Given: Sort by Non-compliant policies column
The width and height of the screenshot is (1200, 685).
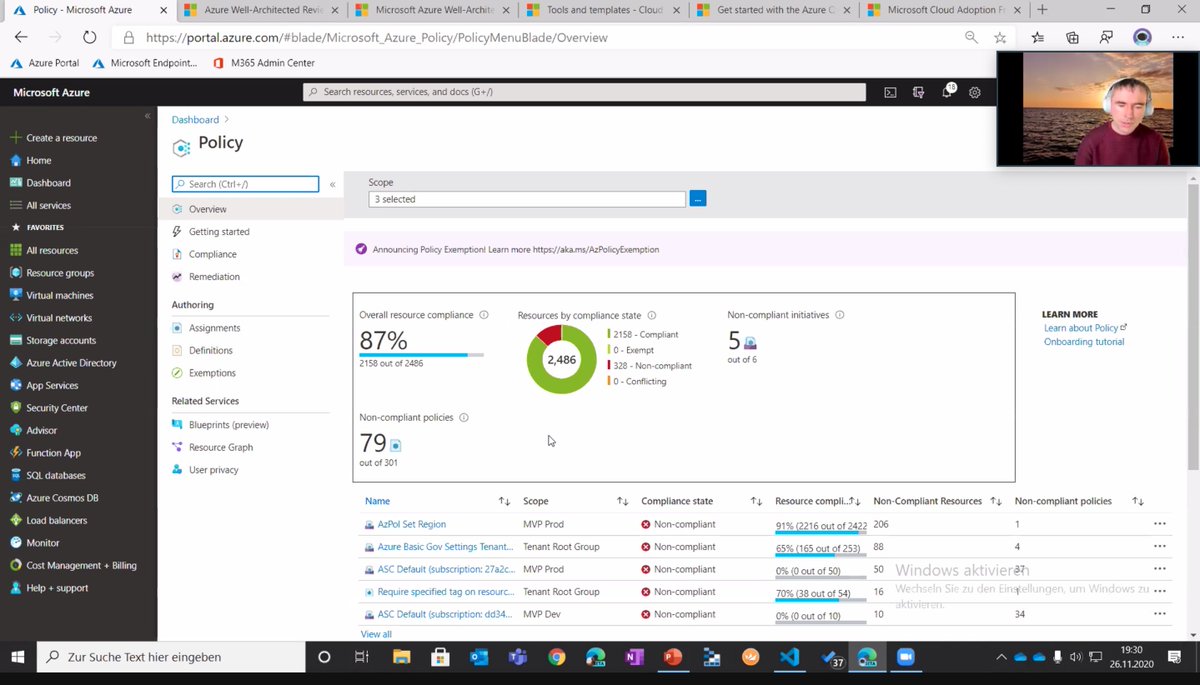Looking at the screenshot, I should click(x=1138, y=501).
